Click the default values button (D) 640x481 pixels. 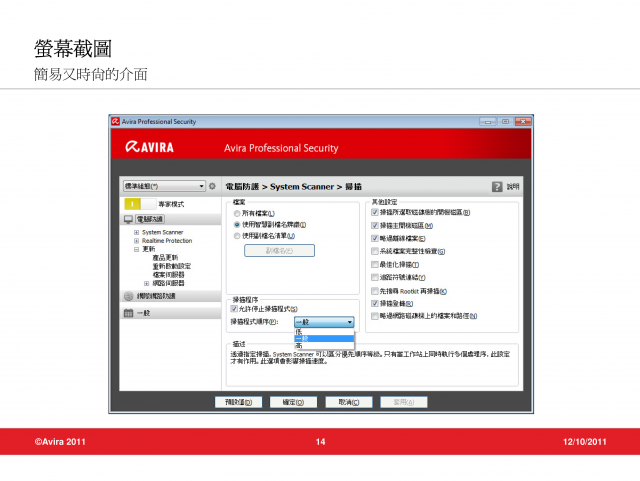pyautogui.click(x=239, y=402)
